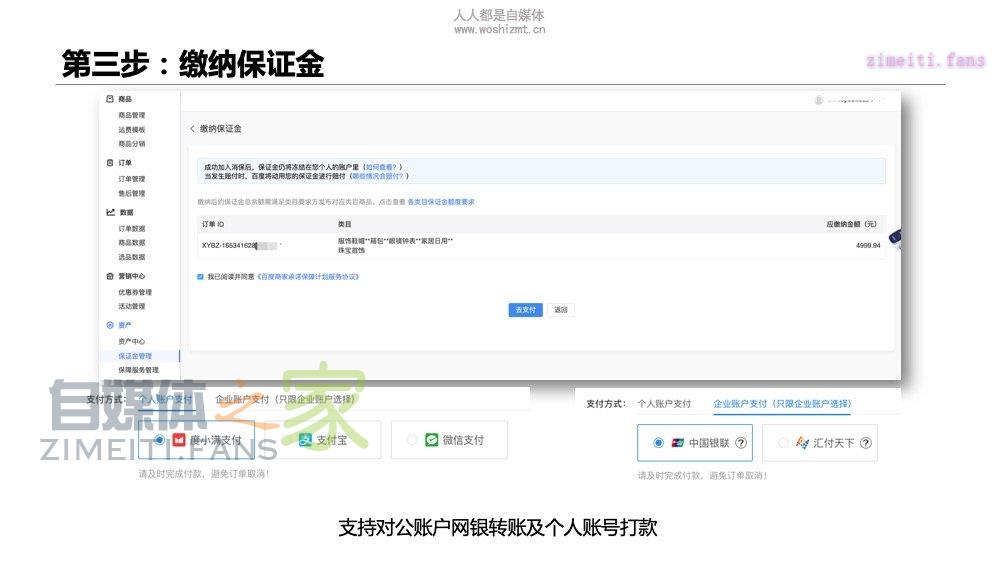This screenshot has width=1000, height=563.
Task: Open the 百度商家承诺保障计划服务协议 link
Action: [x=308, y=276]
